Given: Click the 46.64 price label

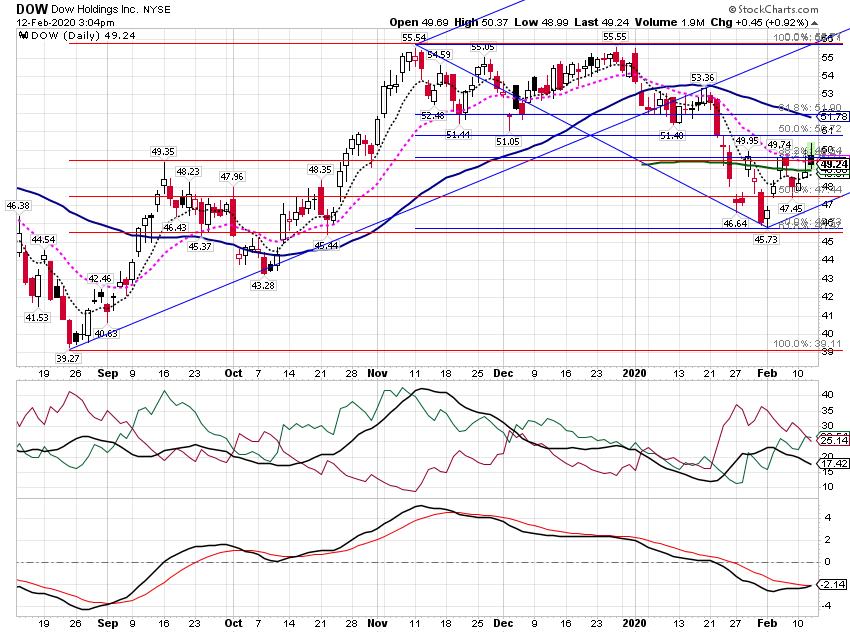Looking at the screenshot, I should pos(736,223).
